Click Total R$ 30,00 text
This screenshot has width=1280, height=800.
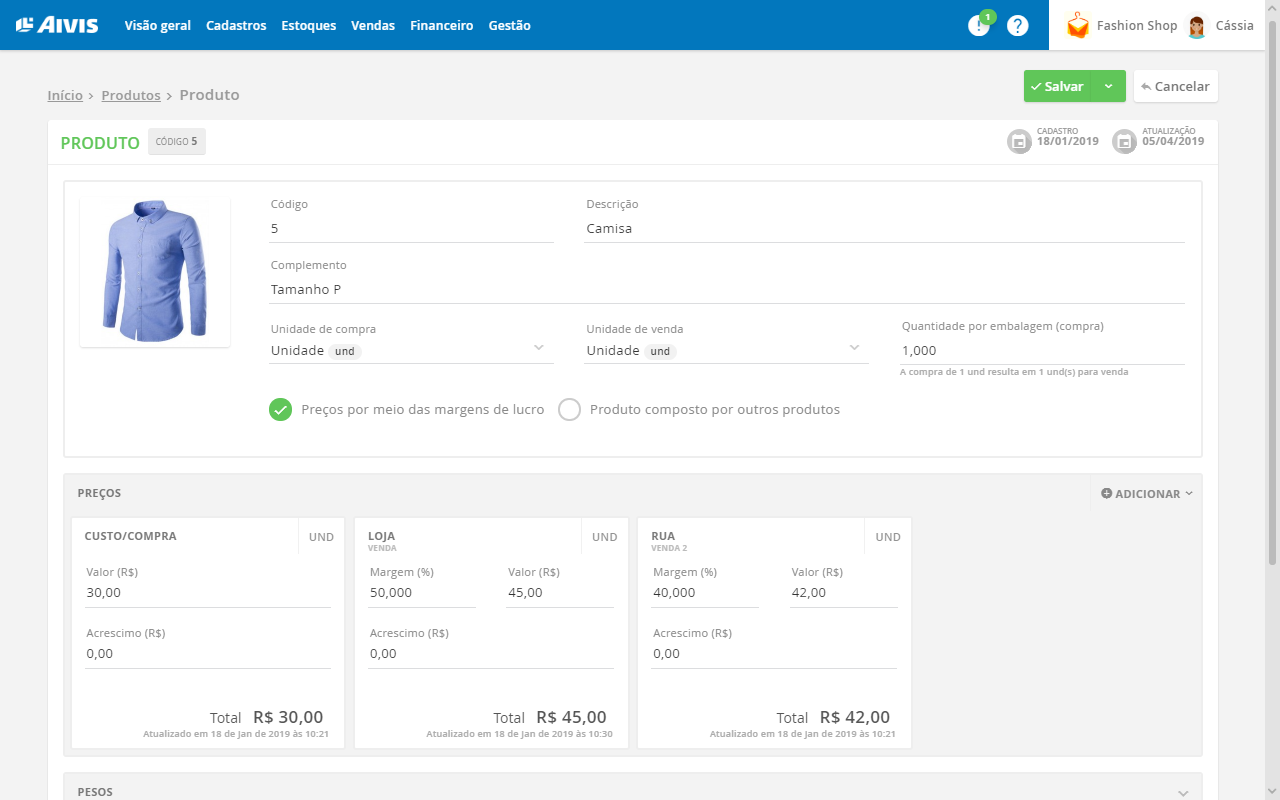(x=266, y=717)
